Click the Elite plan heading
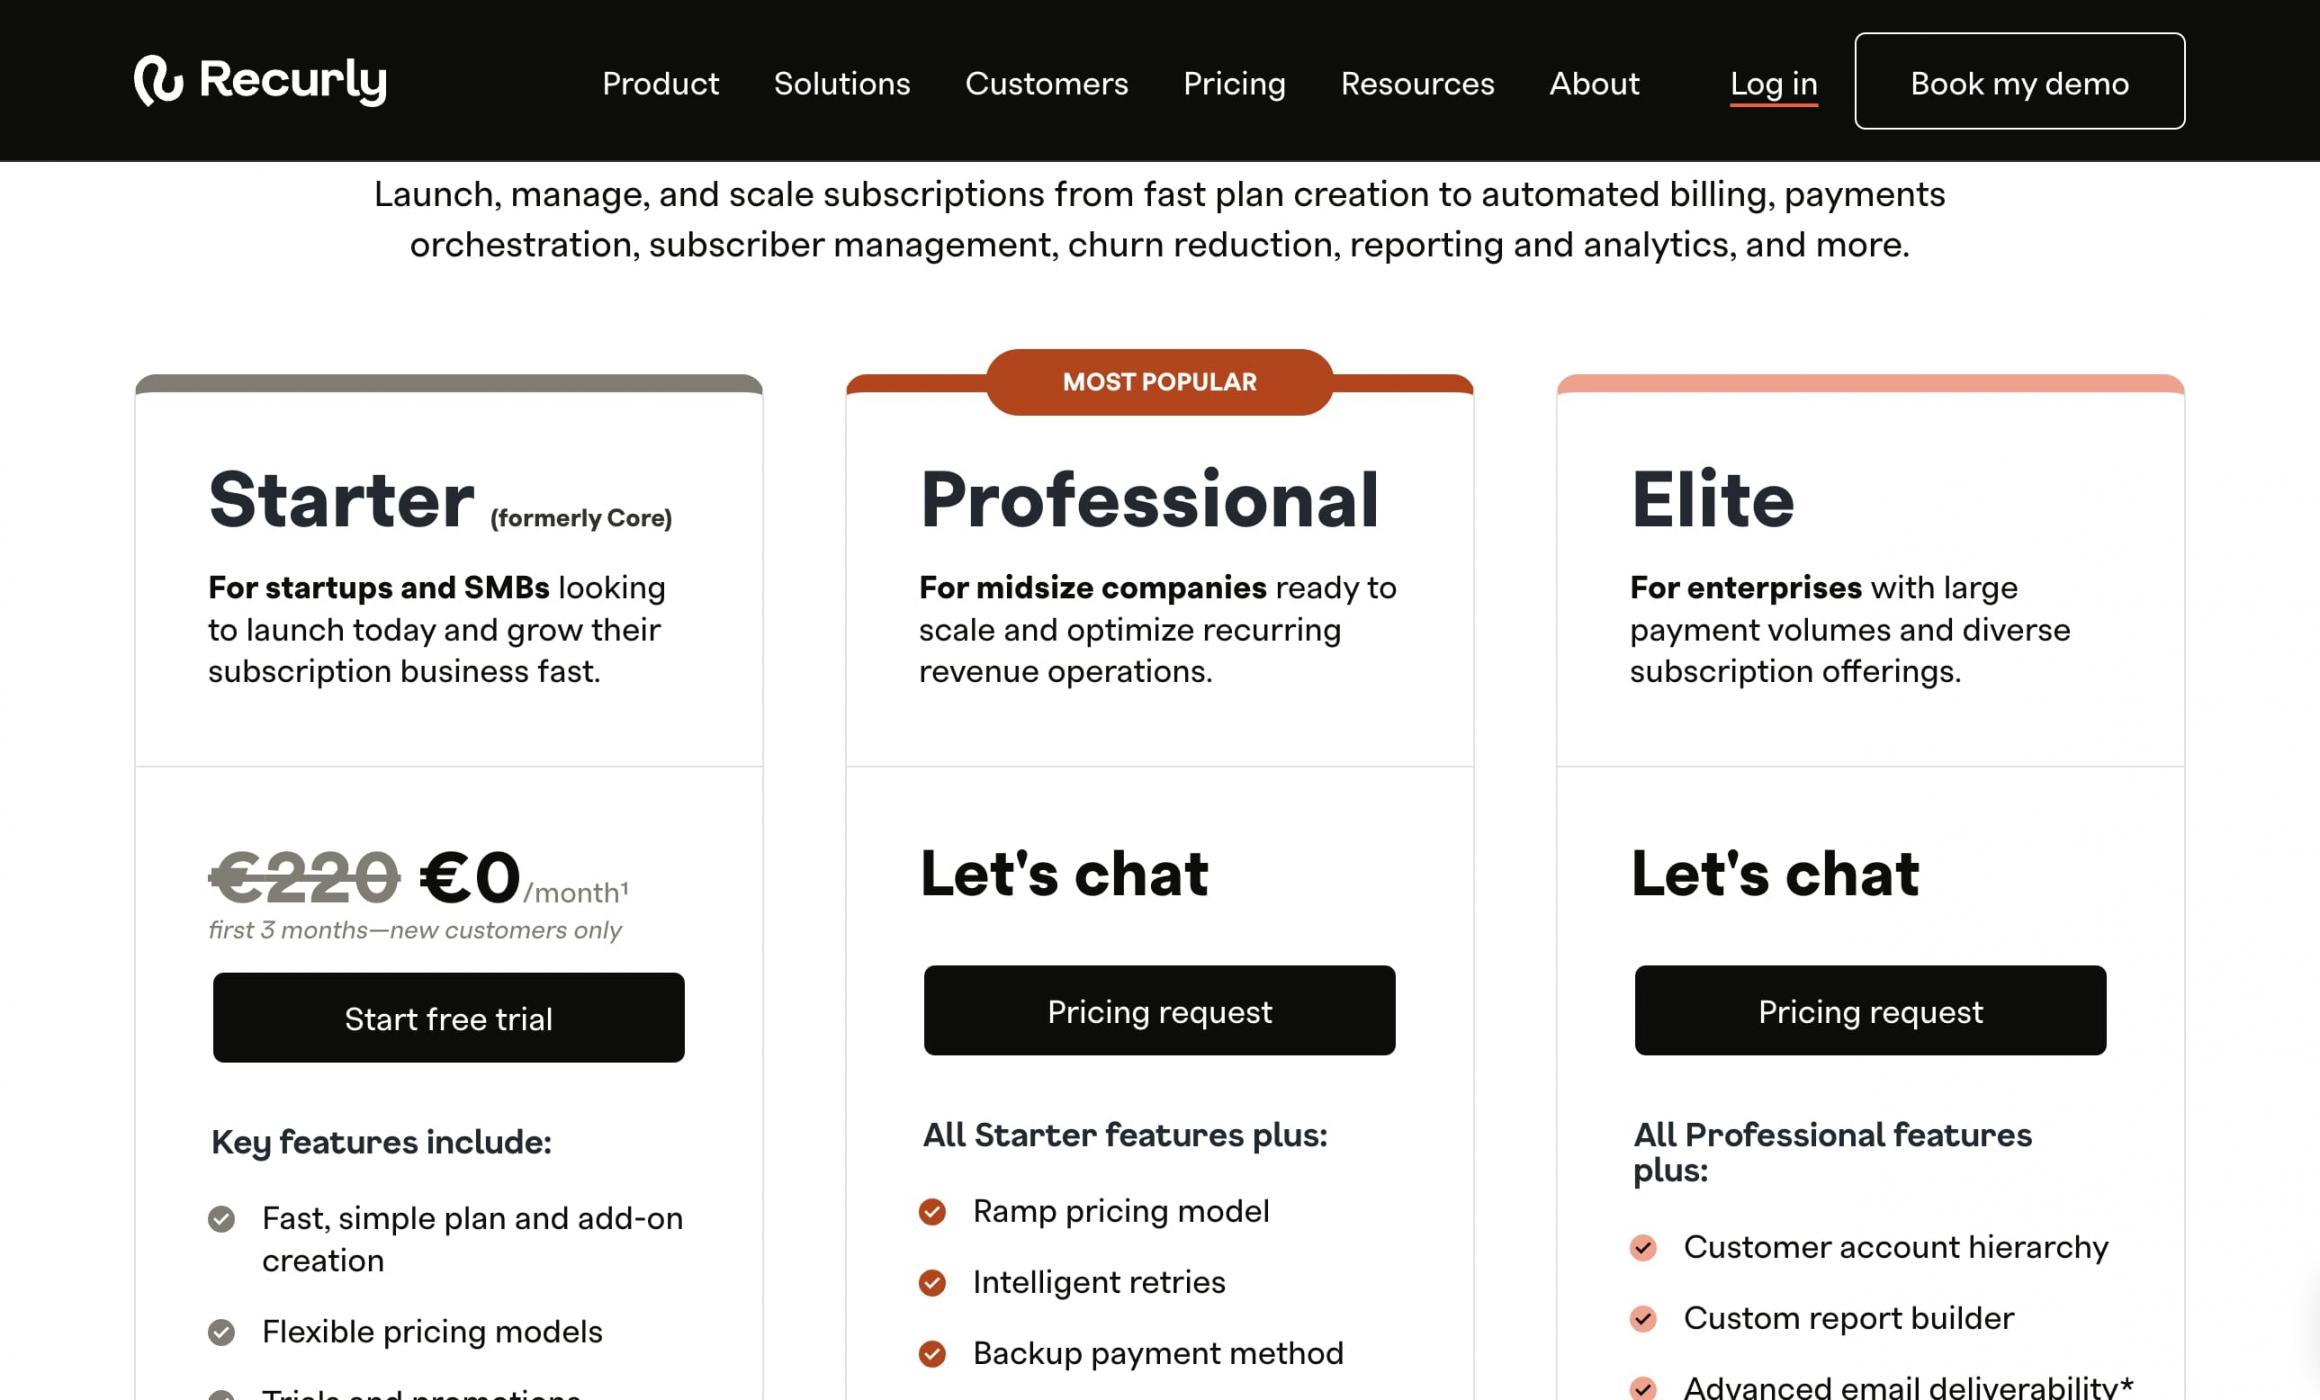The height and width of the screenshot is (1400, 2320). tap(1712, 499)
